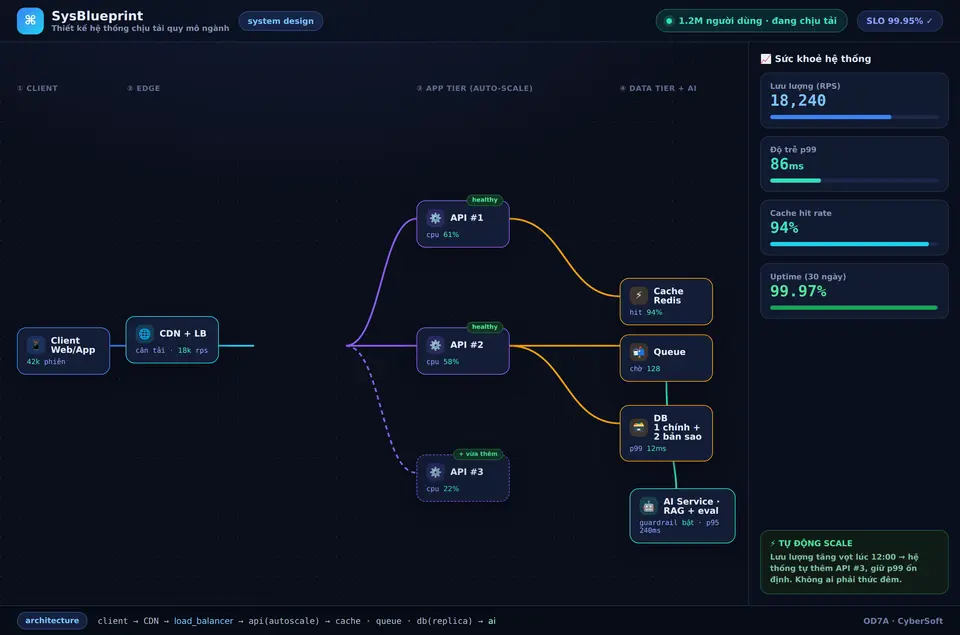The width and height of the screenshot is (960, 635).
Task: Click the healthy badge on API #1
Action: pos(484,200)
